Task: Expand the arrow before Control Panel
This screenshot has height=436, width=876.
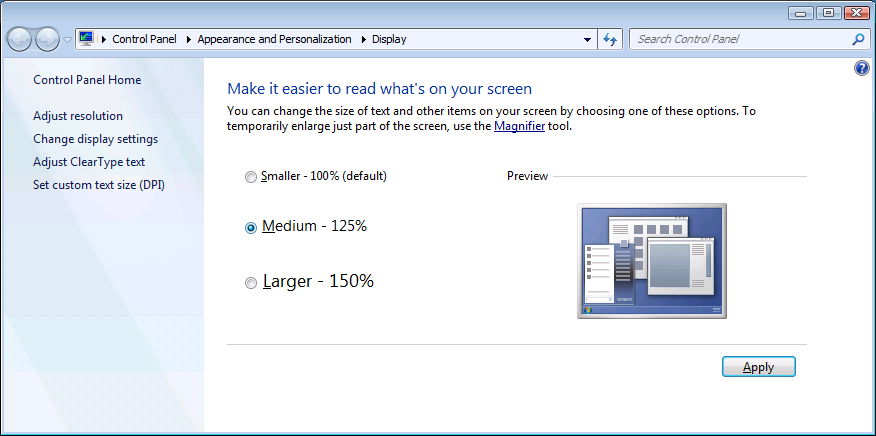Action: pos(103,39)
